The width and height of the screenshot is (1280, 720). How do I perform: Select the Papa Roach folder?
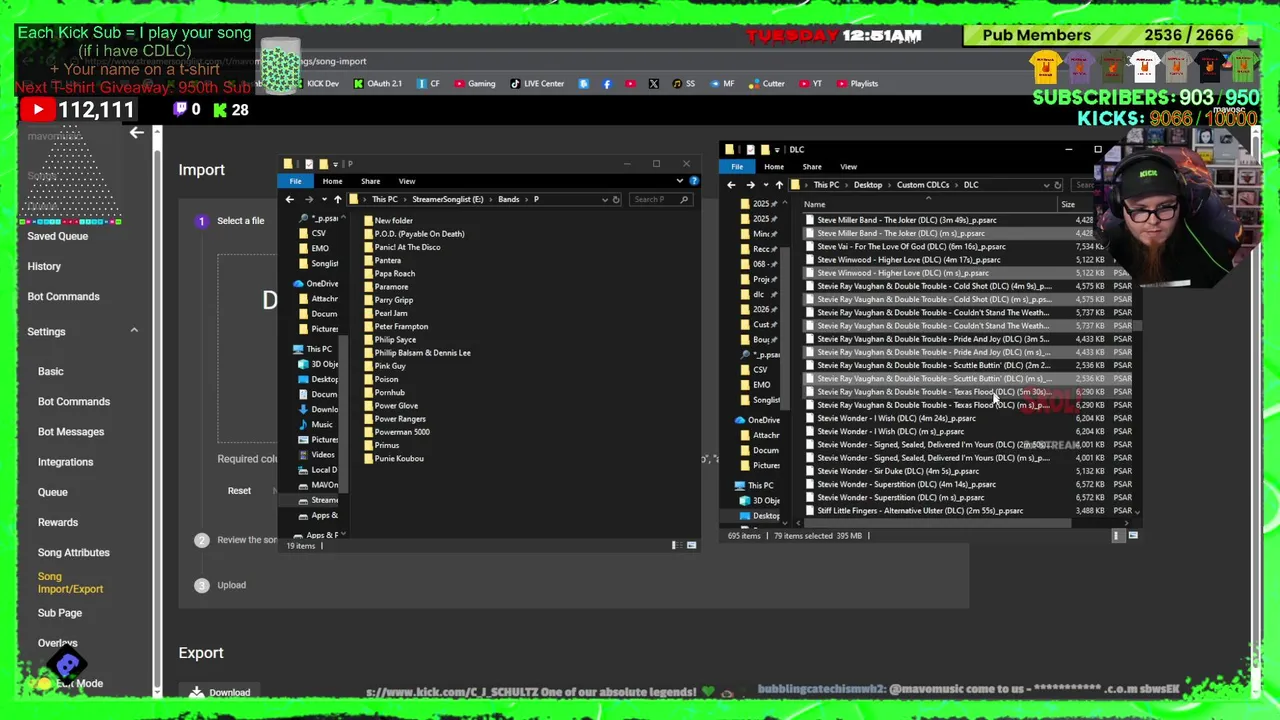point(388,273)
